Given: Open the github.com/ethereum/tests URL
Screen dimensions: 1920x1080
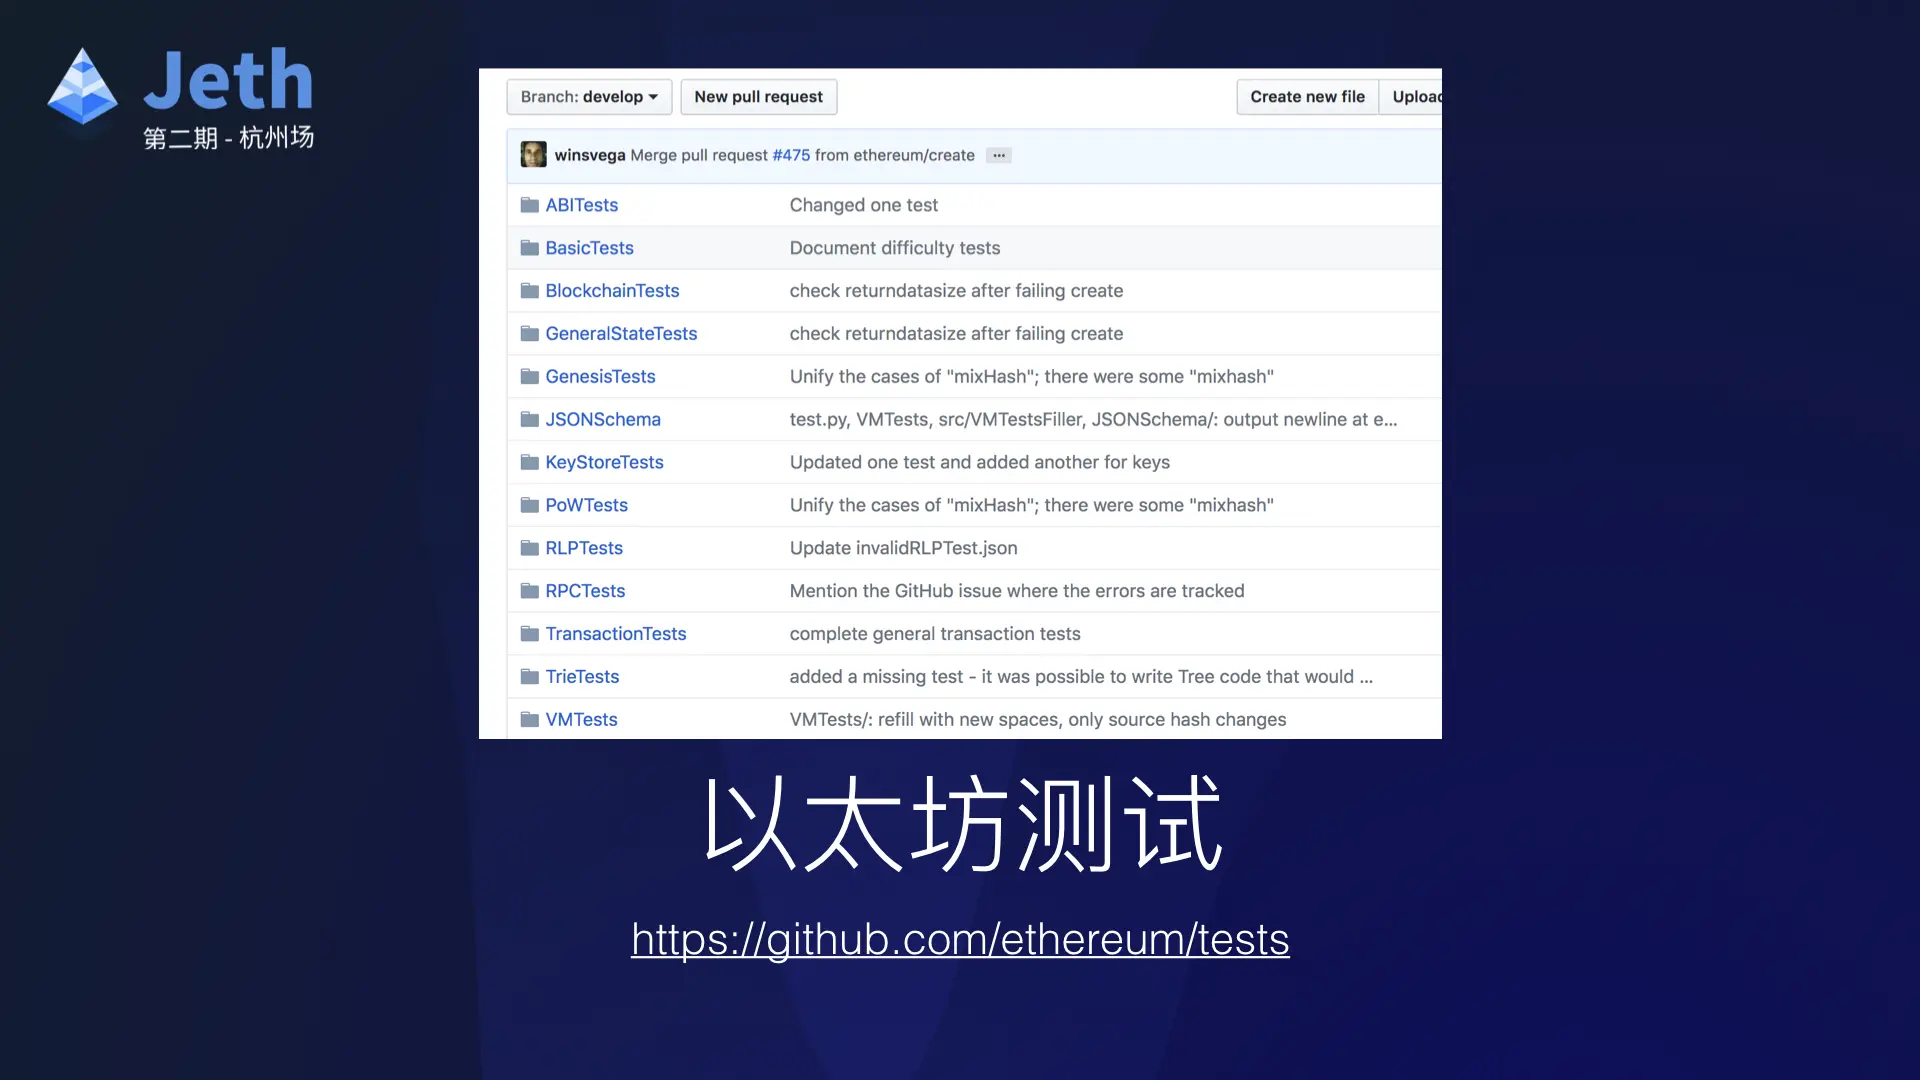Looking at the screenshot, I should pos(960,940).
